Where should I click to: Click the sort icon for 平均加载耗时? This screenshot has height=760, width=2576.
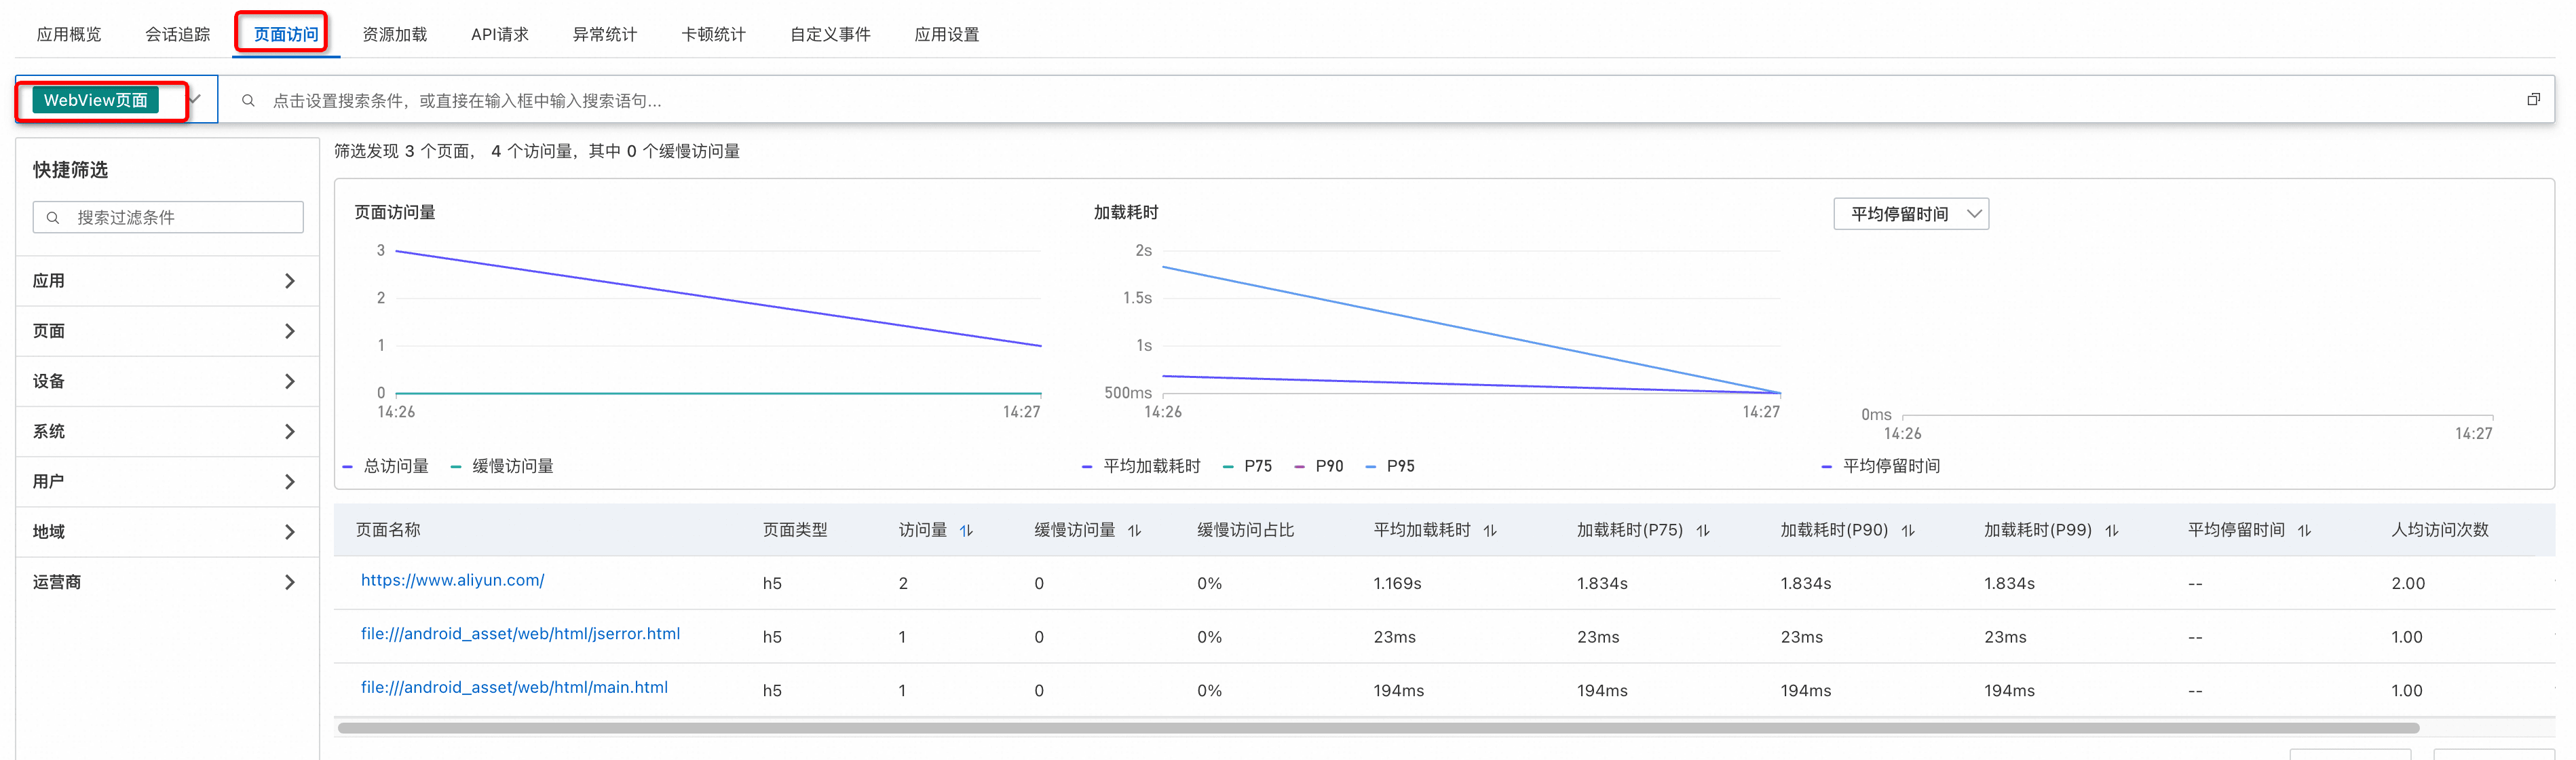[x=1490, y=531]
